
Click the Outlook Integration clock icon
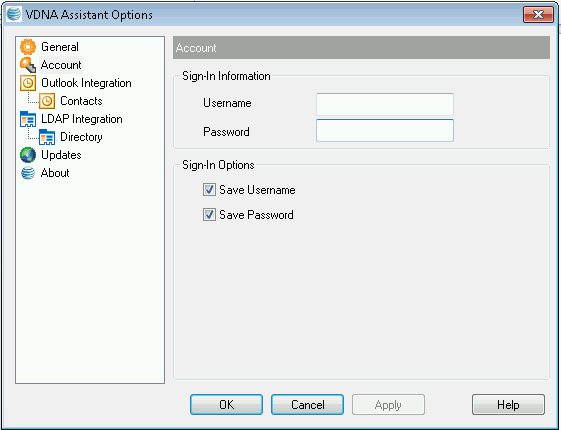(28, 83)
